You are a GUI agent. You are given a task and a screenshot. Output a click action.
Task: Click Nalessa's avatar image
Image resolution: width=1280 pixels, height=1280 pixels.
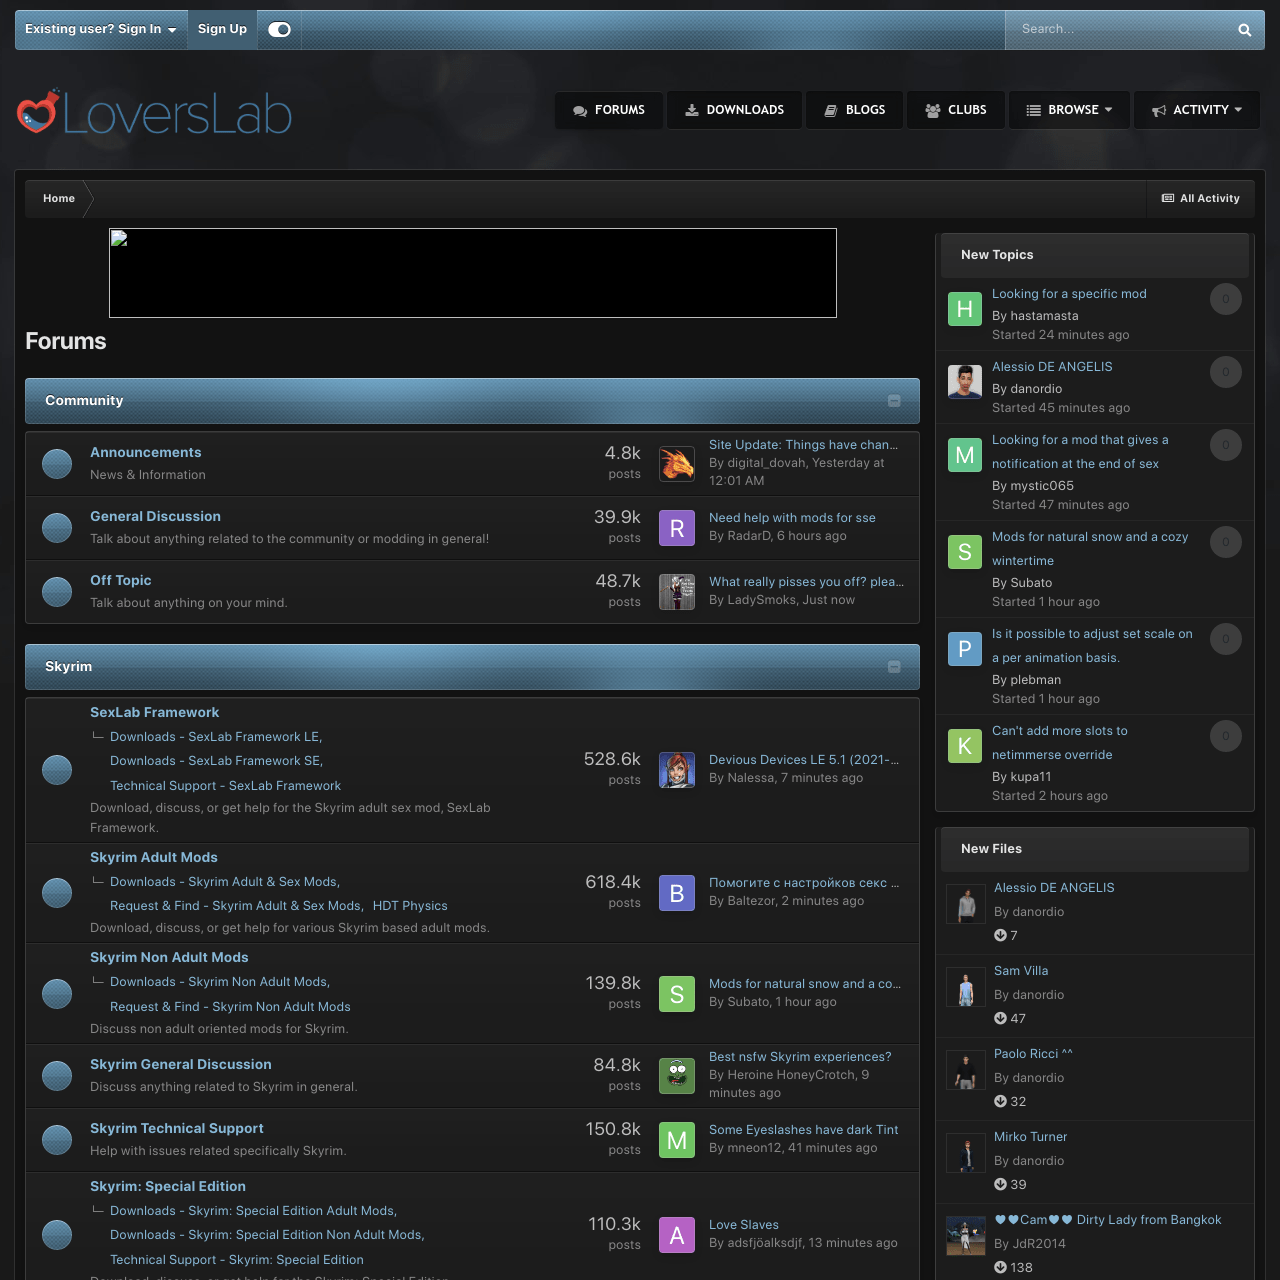coord(677,770)
